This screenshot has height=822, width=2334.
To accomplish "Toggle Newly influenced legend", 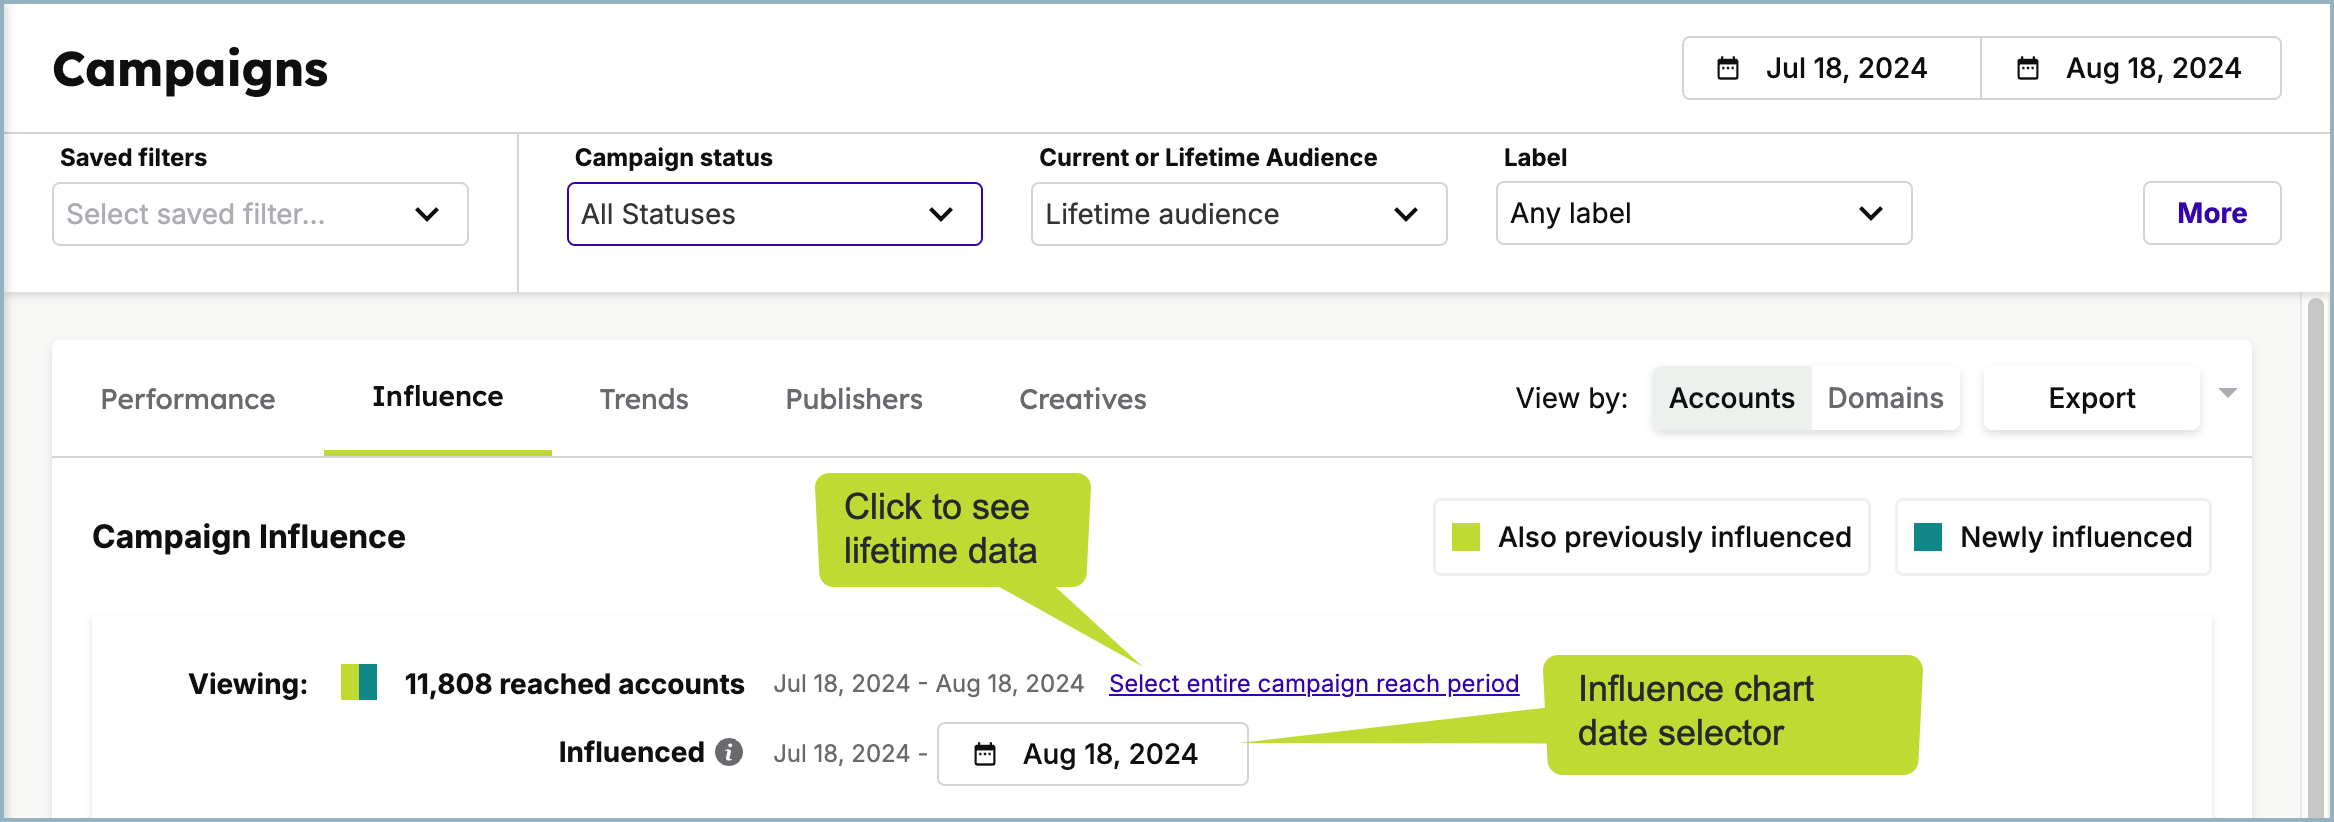I will coord(2052,538).
